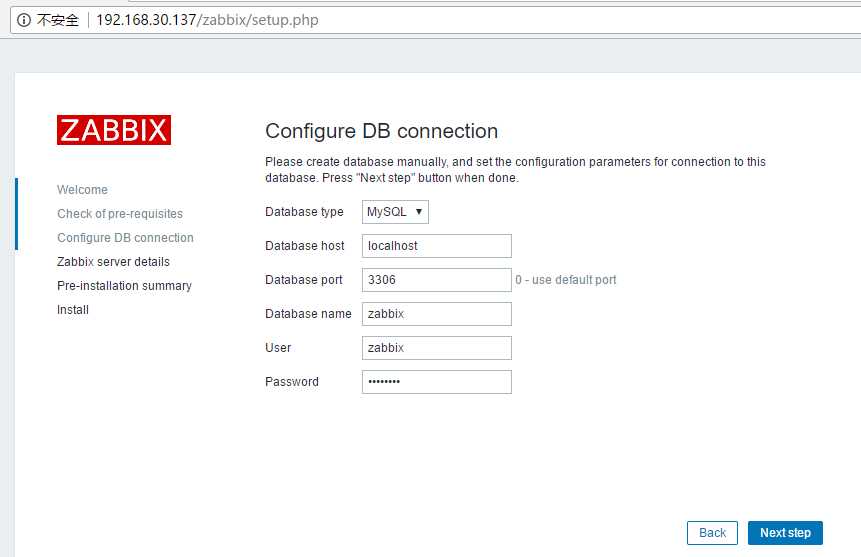
Task: Select Check of pre-requisites step
Action: (x=120, y=214)
